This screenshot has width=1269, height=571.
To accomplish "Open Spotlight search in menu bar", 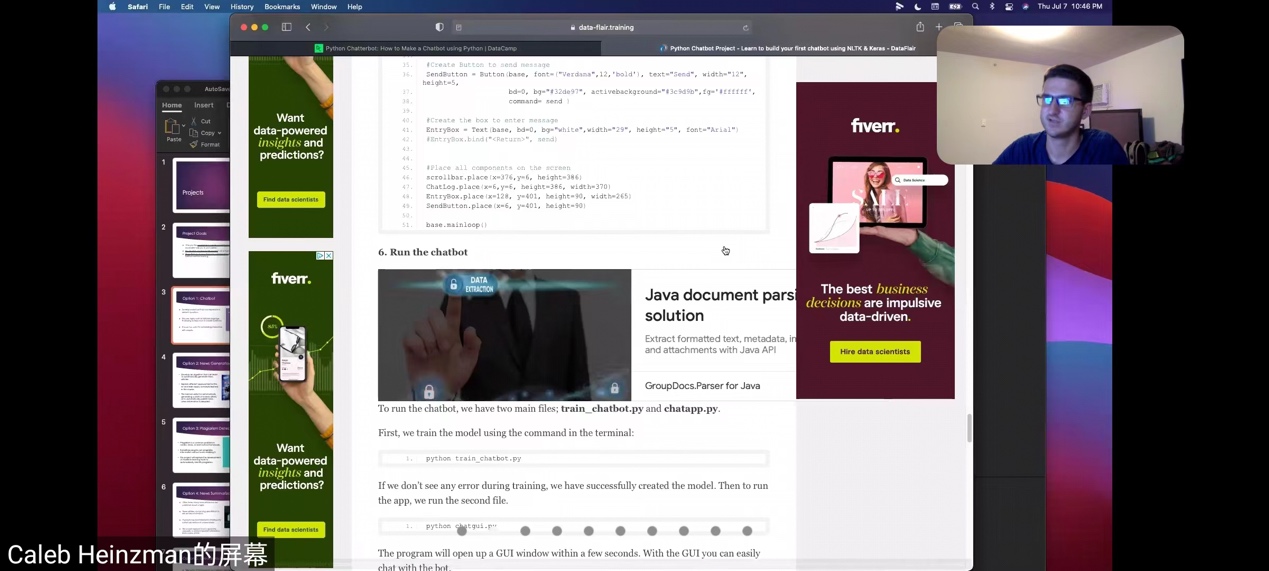I will (x=975, y=7).
